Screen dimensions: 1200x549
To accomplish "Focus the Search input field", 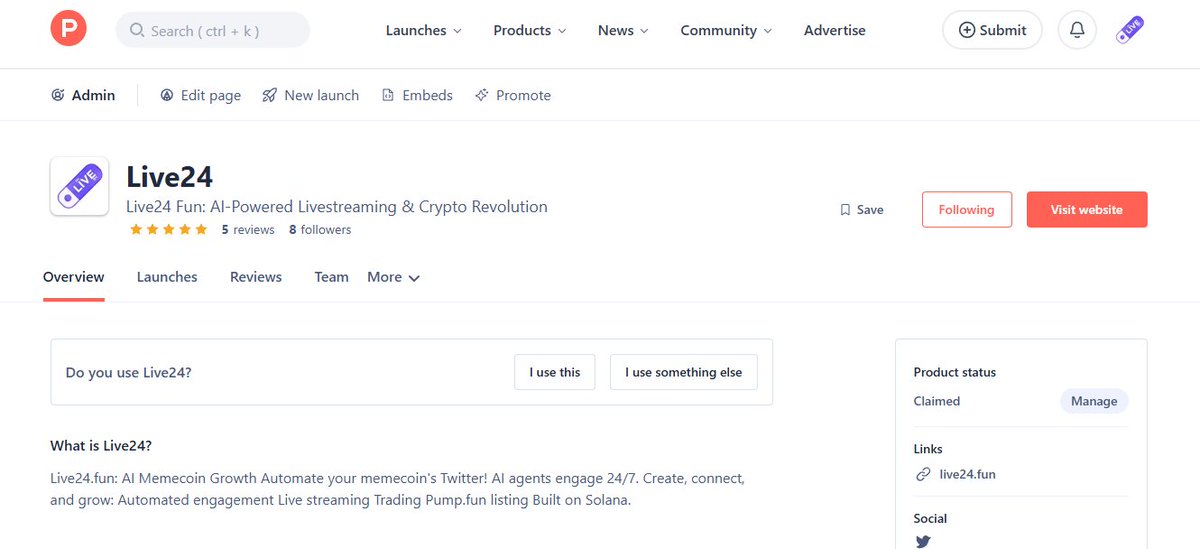I will 213,30.
